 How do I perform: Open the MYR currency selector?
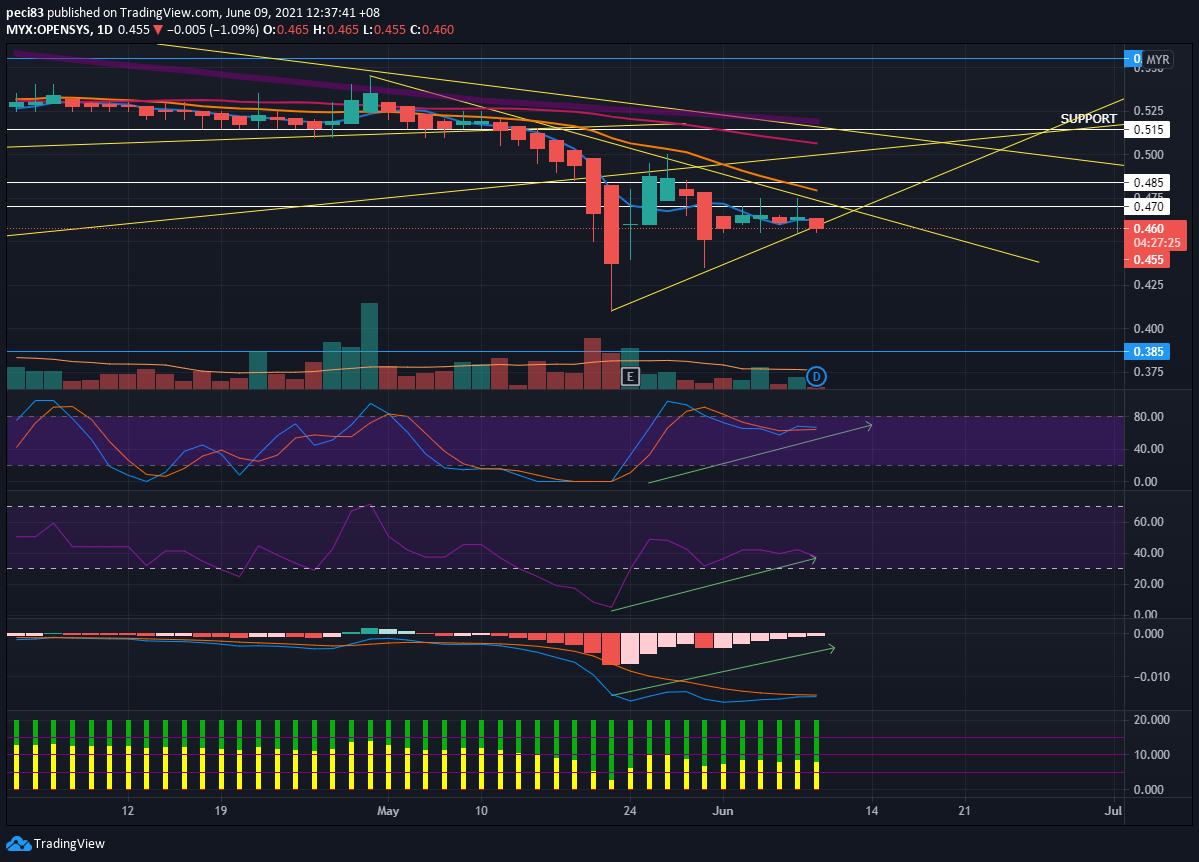(1158, 59)
